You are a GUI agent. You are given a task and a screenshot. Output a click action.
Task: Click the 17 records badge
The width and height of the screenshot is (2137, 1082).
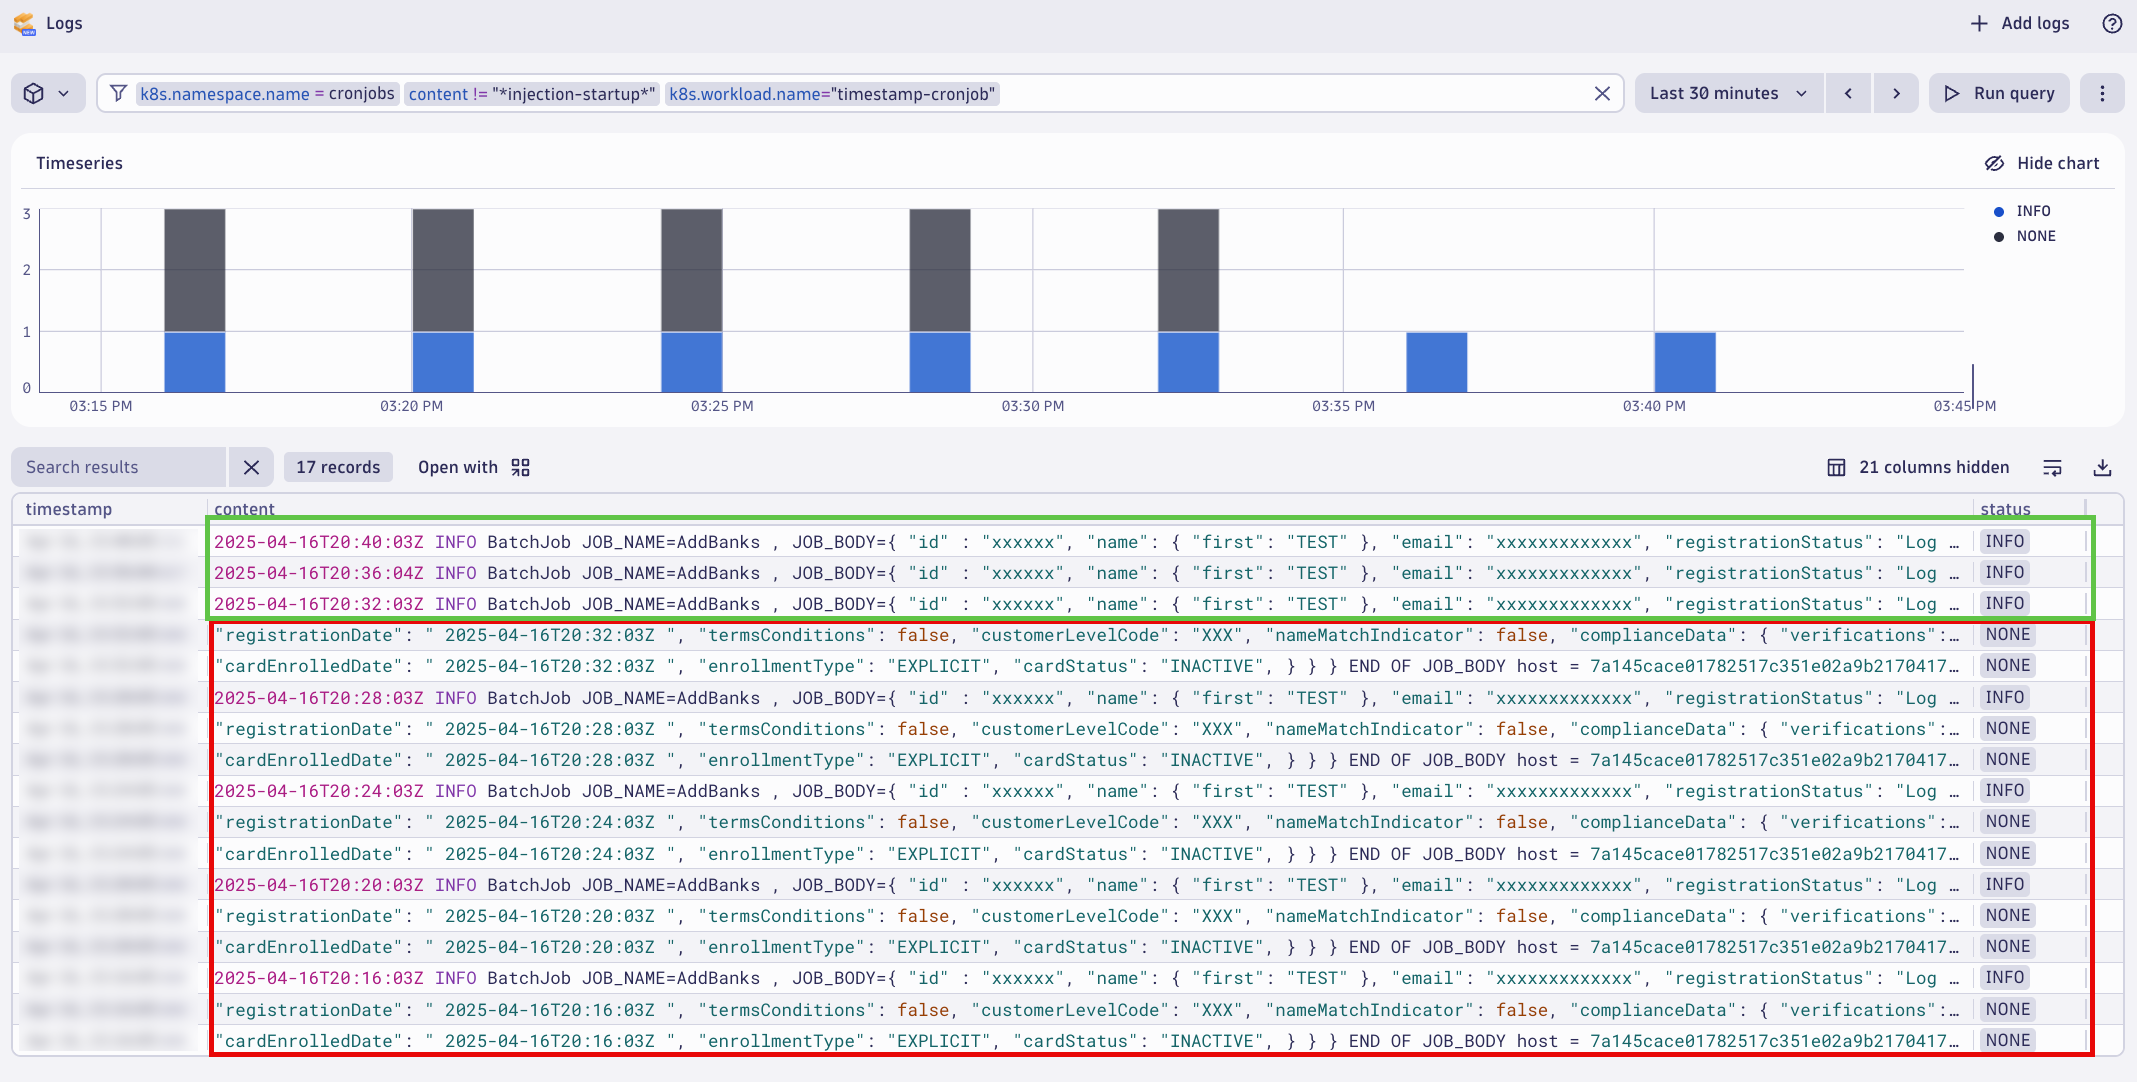point(338,467)
